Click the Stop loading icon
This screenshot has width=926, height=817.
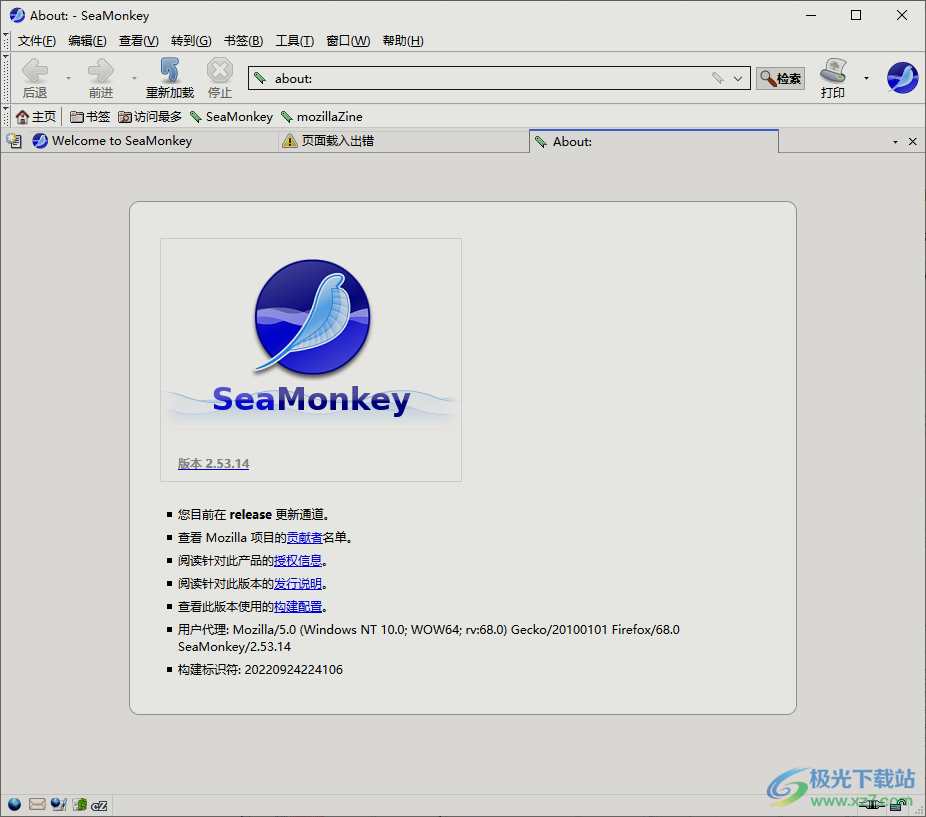[x=220, y=71]
